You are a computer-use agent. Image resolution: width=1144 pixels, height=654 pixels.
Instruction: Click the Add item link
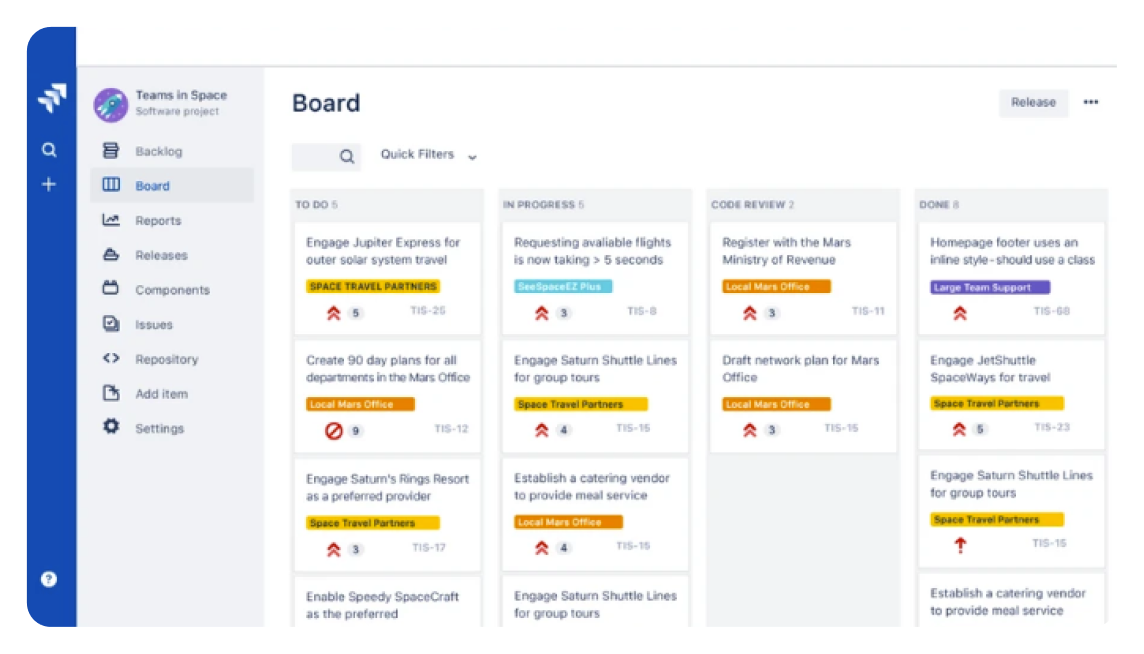click(x=161, y=394)
